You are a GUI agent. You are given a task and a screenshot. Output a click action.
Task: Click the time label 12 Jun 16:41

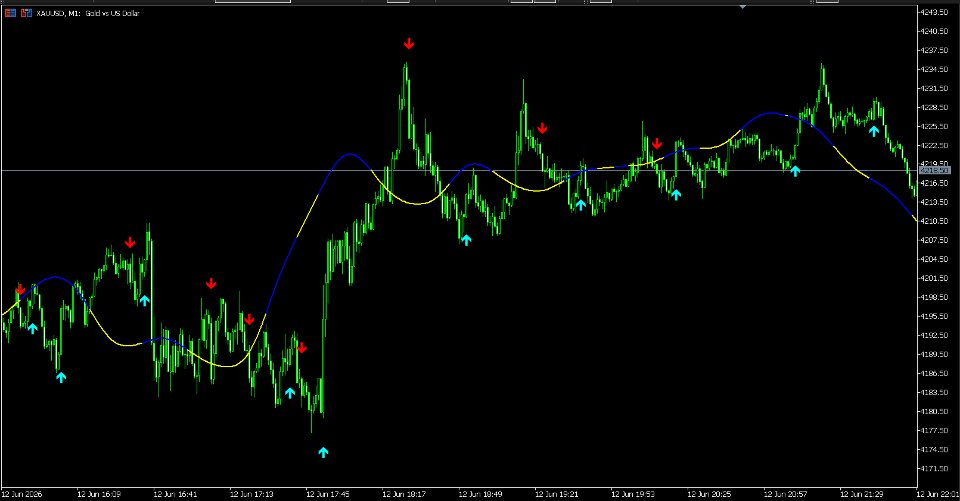175,494
